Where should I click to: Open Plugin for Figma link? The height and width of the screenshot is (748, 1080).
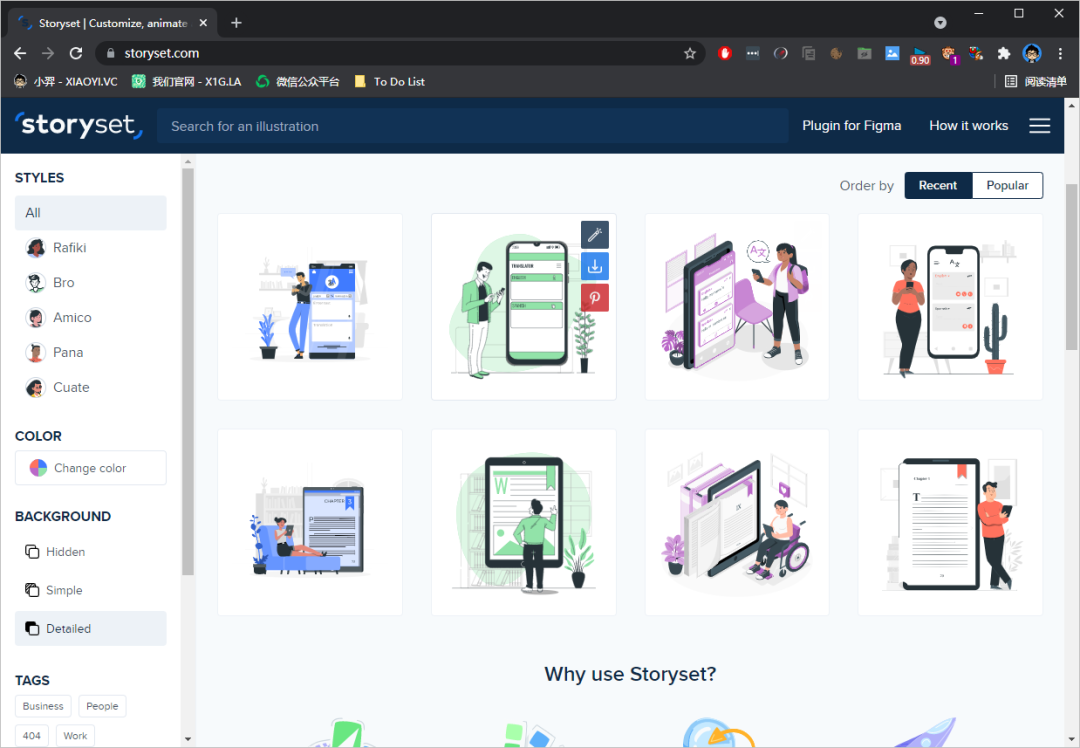tap(851, 125)
